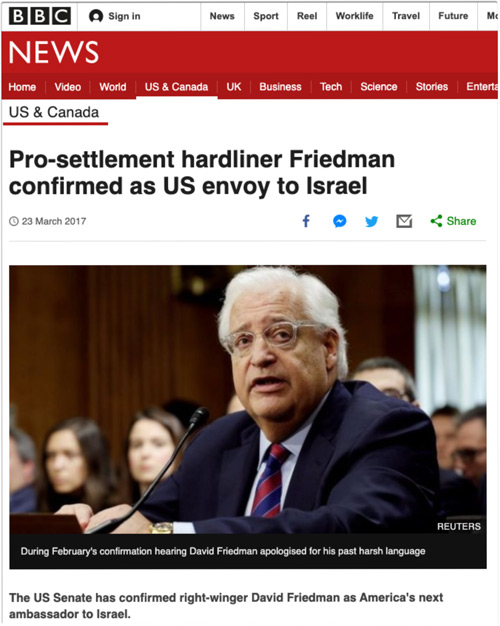Click the Sign in account icon
The width and height of the screenshot is (500, 626).
click(96, 16)
